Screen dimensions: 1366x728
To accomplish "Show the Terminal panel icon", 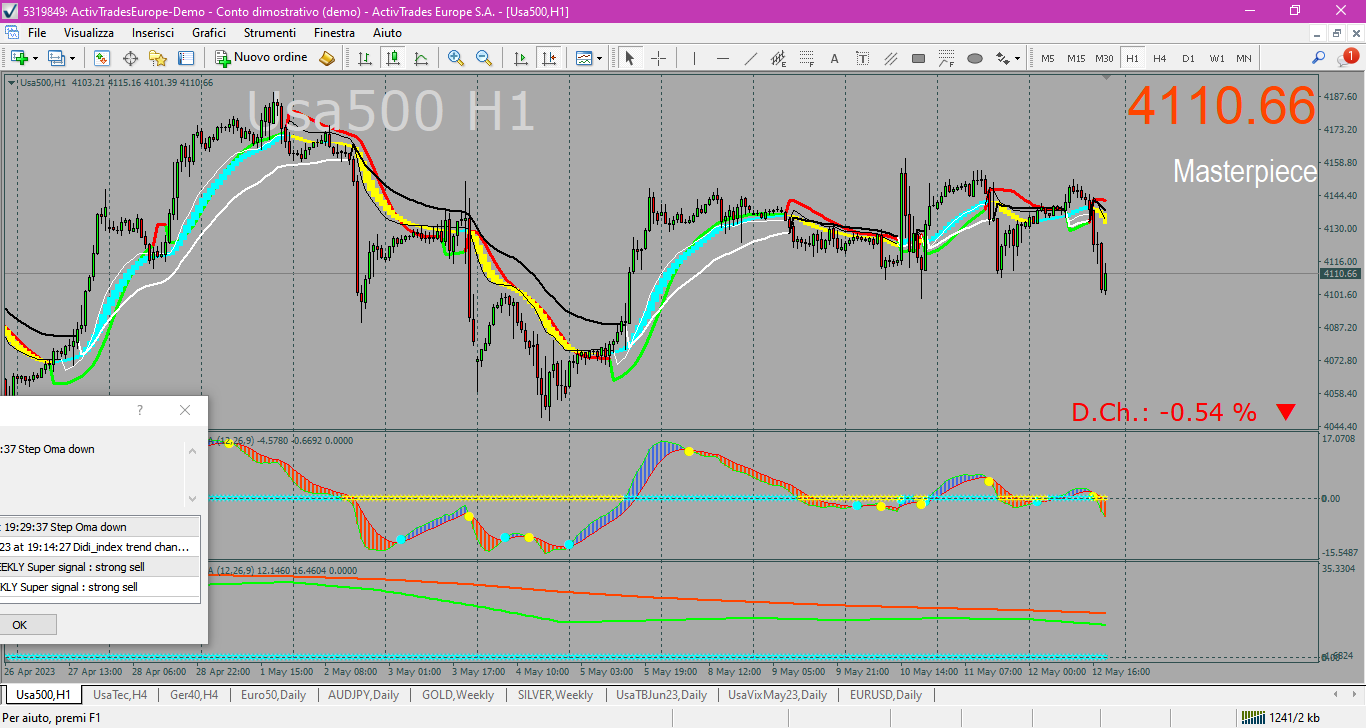I will pos(186,58).
